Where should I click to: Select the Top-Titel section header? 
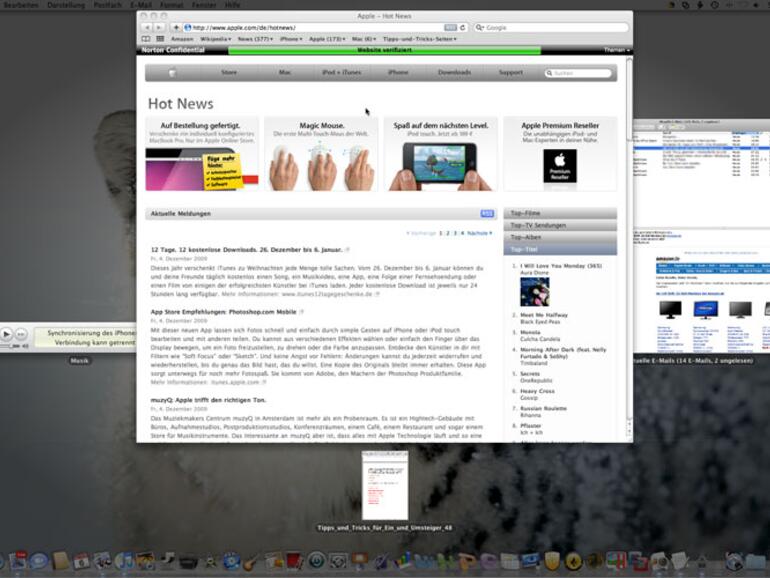click(x=560, y=249)
